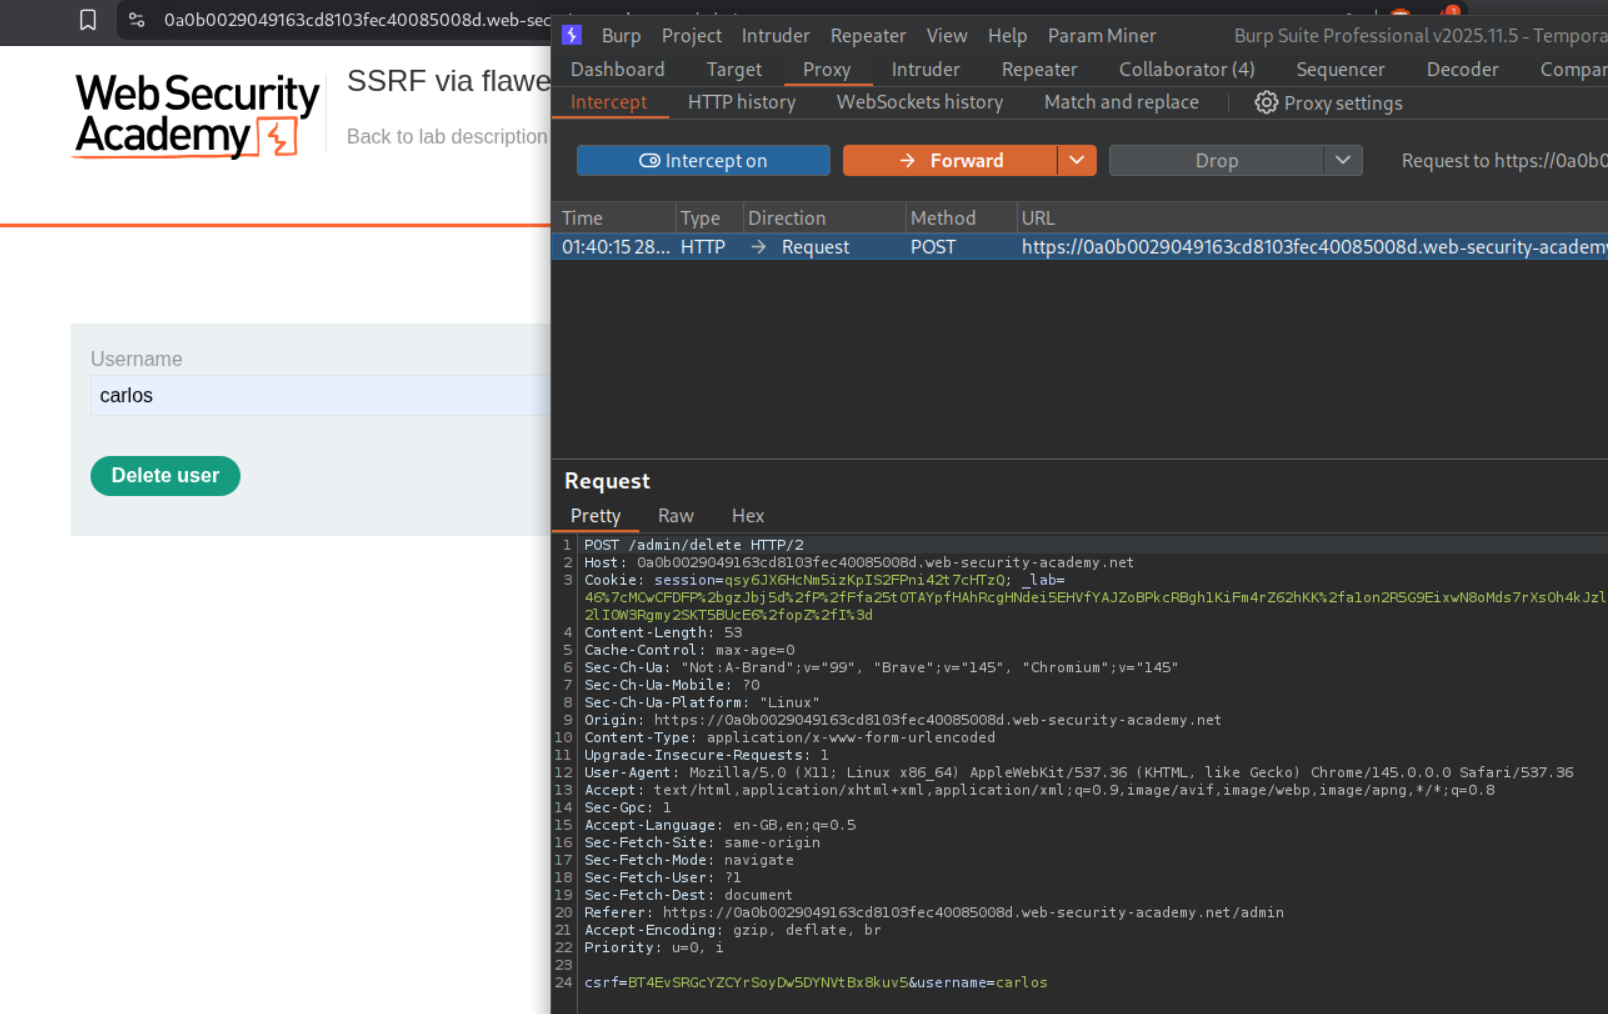Click the Burp Suite lightning logo icon
The width and height of the screenshot is (1608, 1014).
pos(572,35)
